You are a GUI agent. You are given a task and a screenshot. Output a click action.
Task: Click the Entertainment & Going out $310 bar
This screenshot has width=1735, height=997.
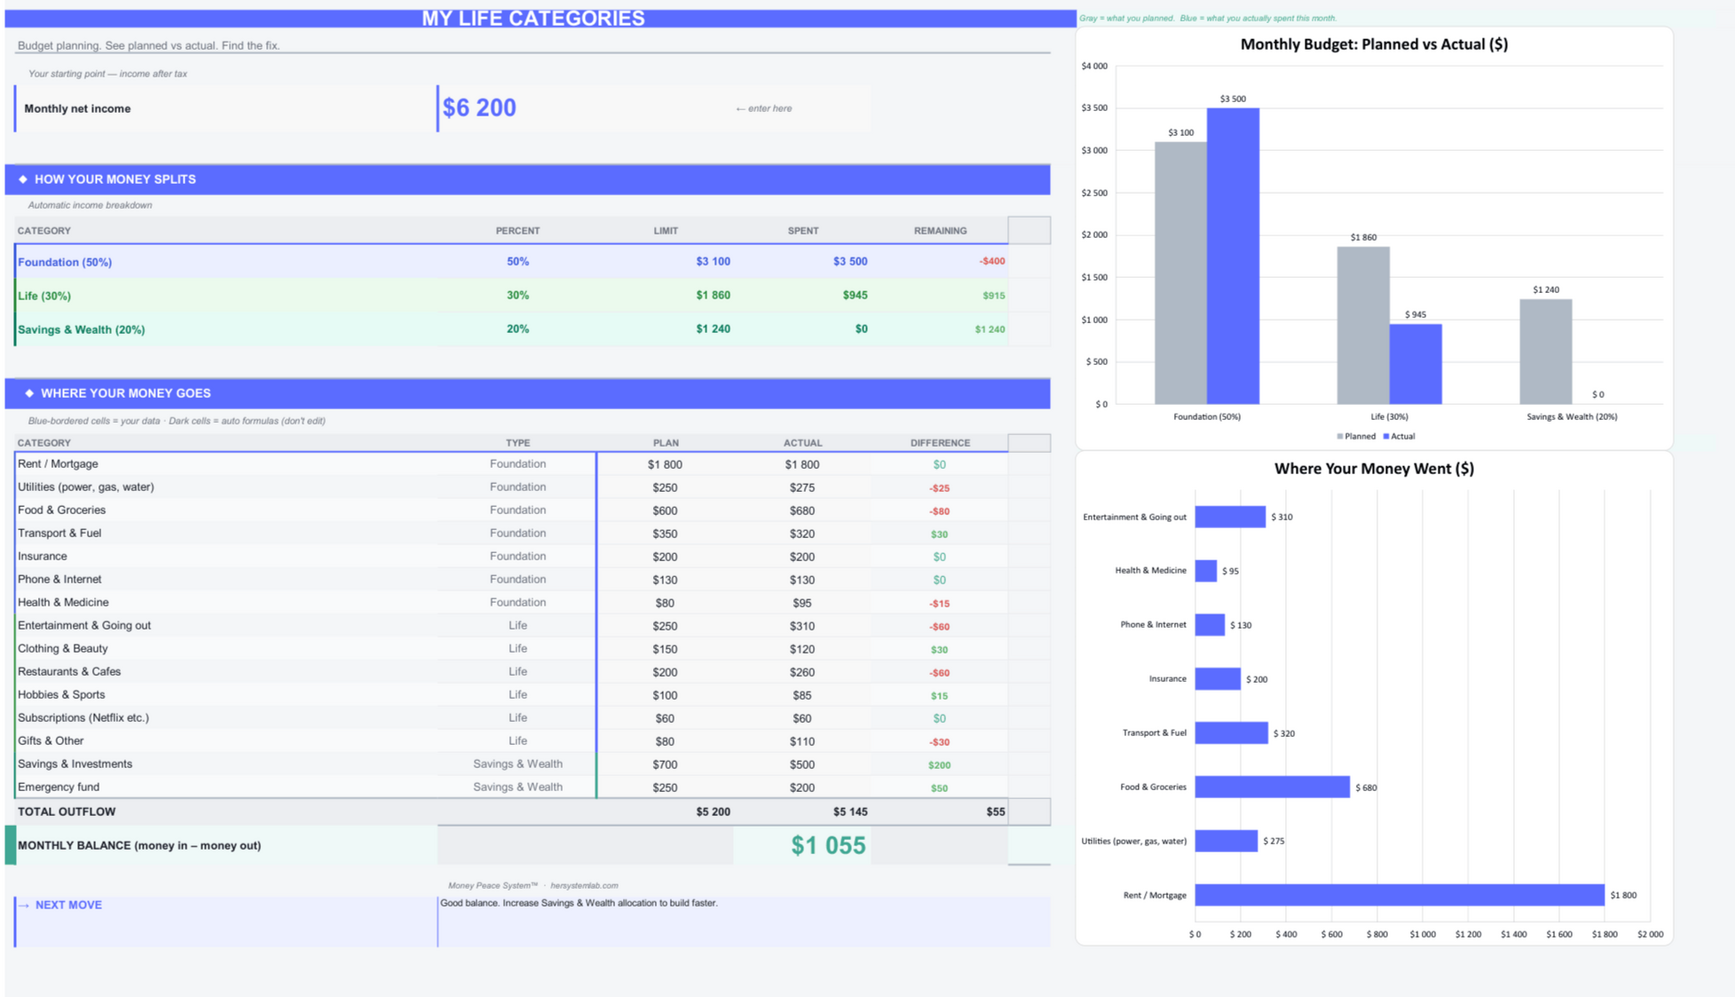(1230, 517)
